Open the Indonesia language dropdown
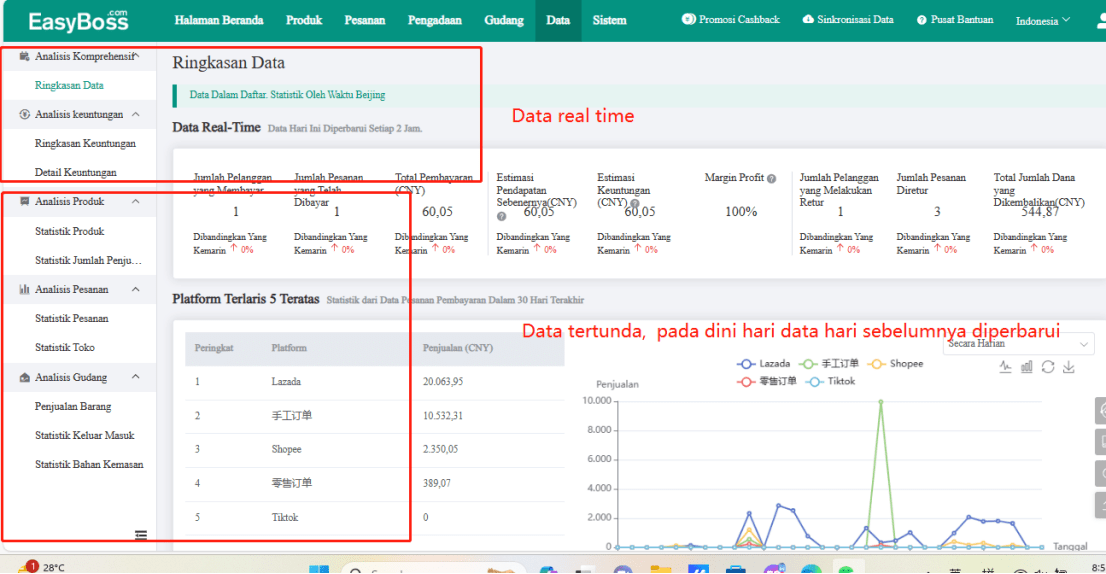1106x574 pixels. [x=1043, y=20]
